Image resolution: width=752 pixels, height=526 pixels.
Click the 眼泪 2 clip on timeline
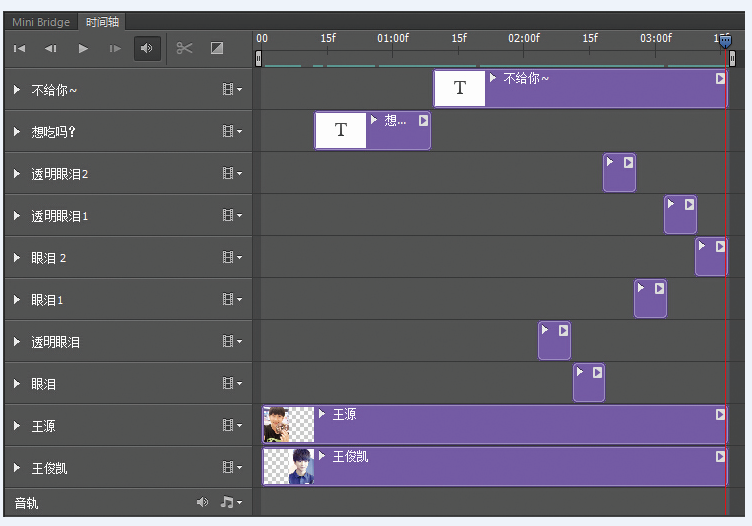711,257
